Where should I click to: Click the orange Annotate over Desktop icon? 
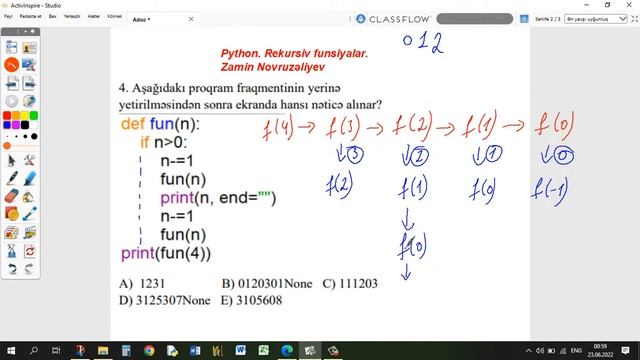tap(11, 65)
